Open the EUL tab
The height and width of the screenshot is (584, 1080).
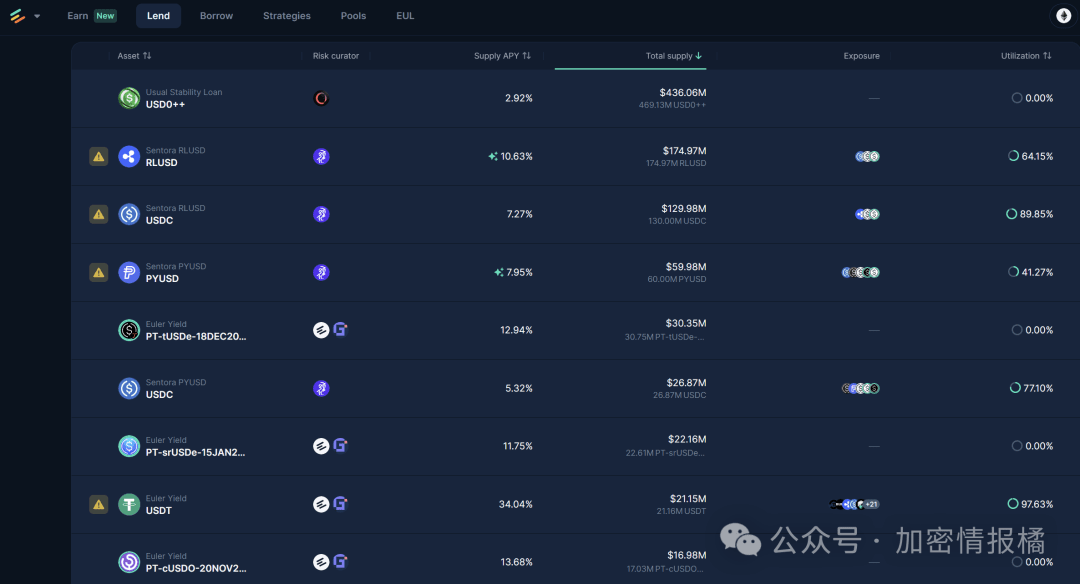(x=405, y=16)
